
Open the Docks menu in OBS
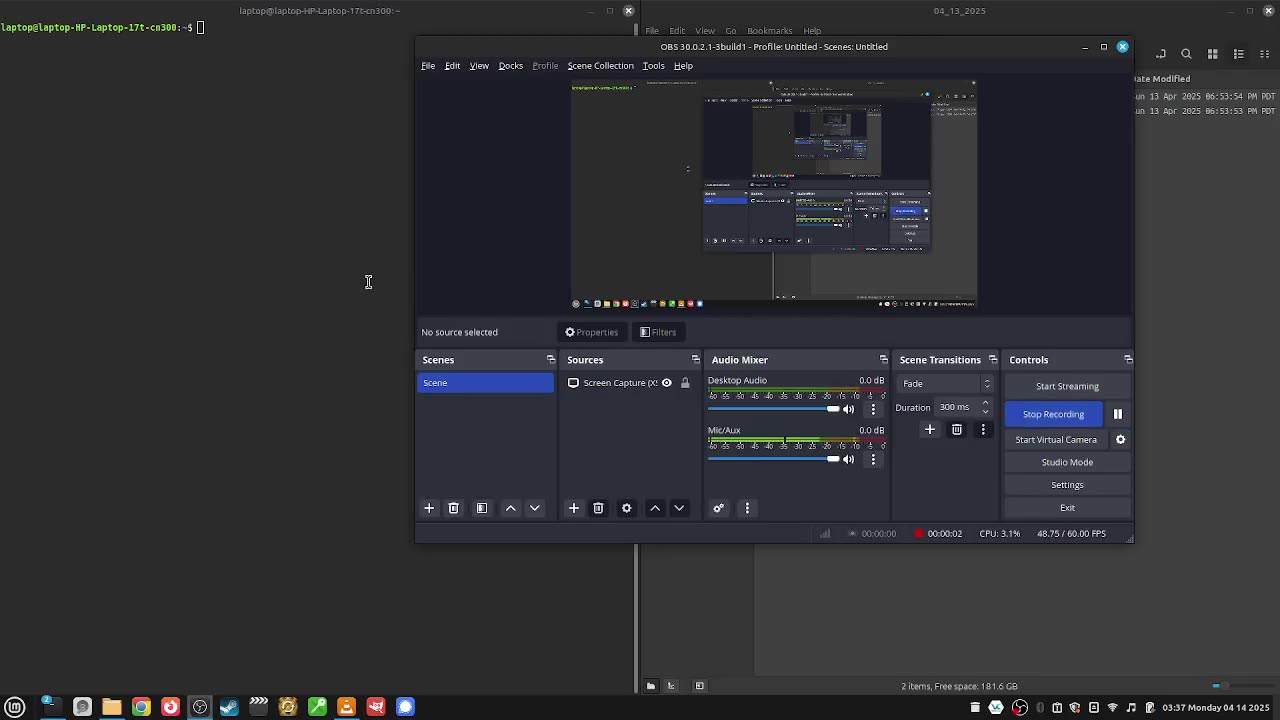pos(510,66)
